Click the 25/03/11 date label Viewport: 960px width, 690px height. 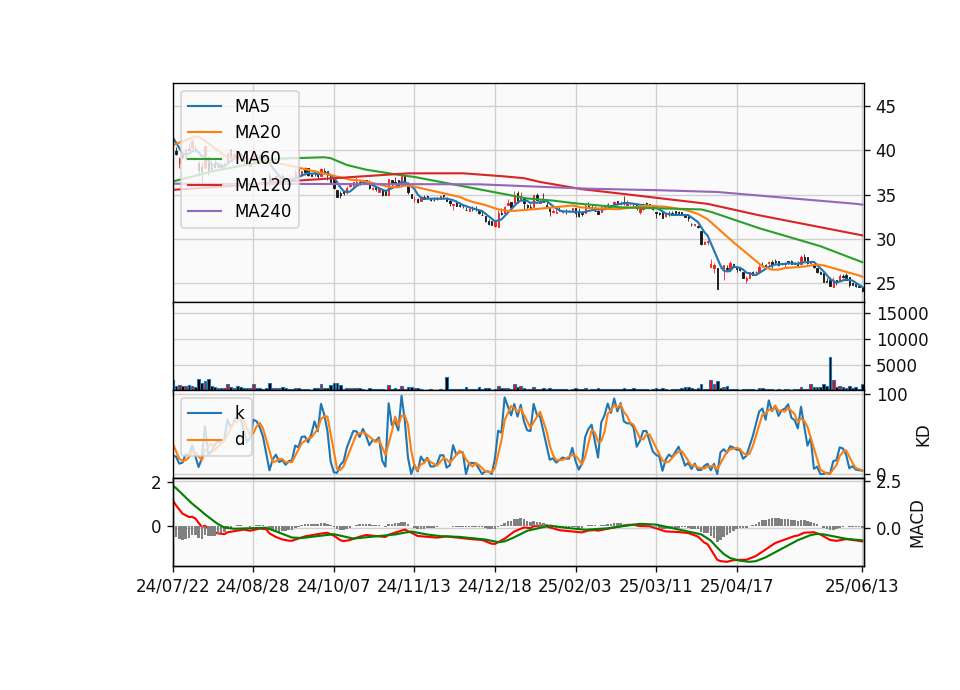click(656, 586)
